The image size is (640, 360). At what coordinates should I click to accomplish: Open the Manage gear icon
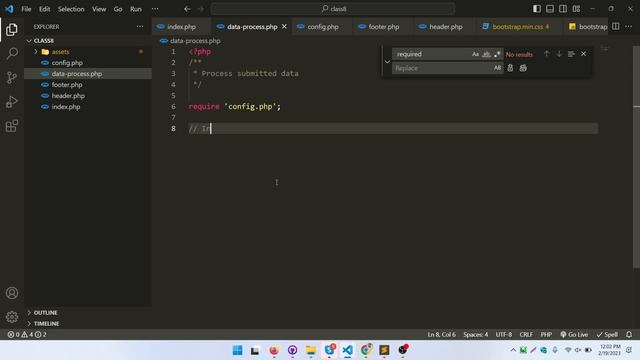[x=12, y=317]
